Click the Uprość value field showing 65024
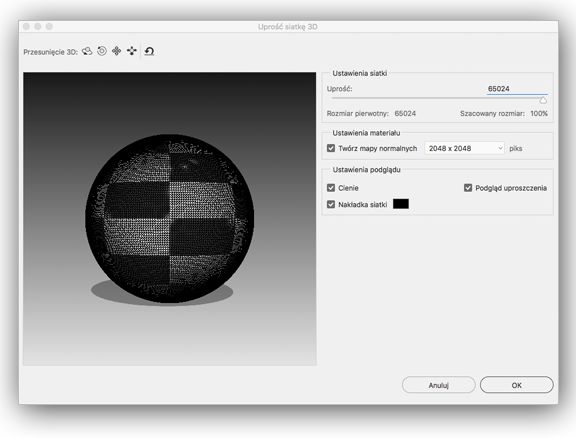This screenshot has width=576, height=438. [517, 89]
